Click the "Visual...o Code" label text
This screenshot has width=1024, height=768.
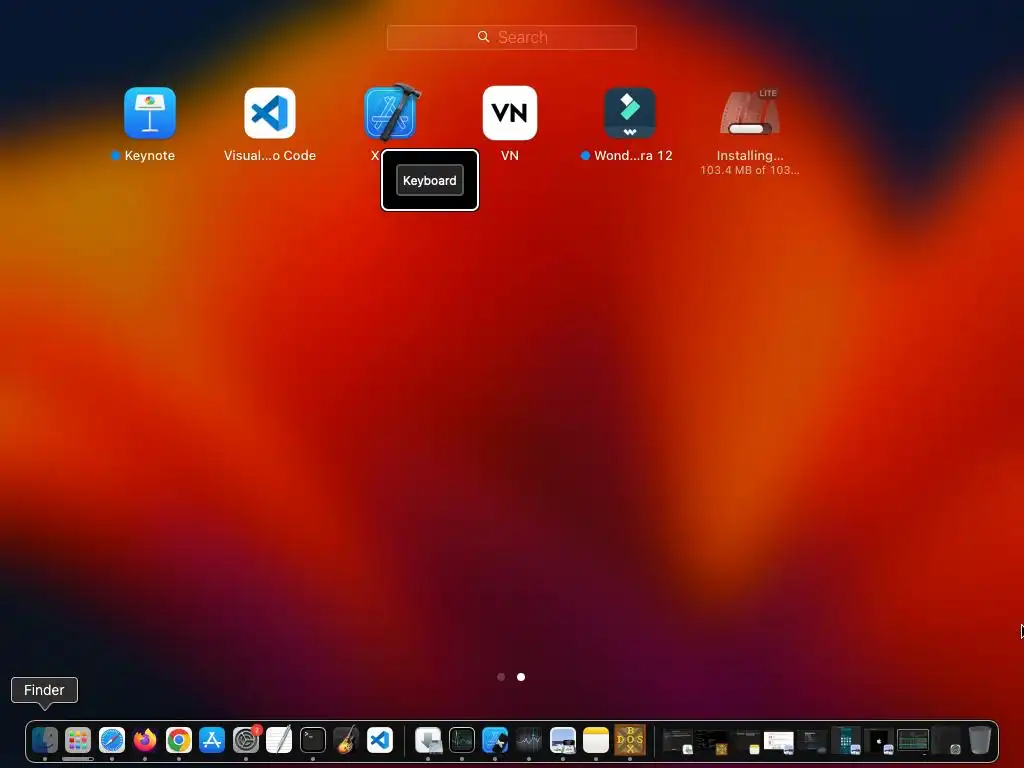pyautogui.click(x=270, y=155)
